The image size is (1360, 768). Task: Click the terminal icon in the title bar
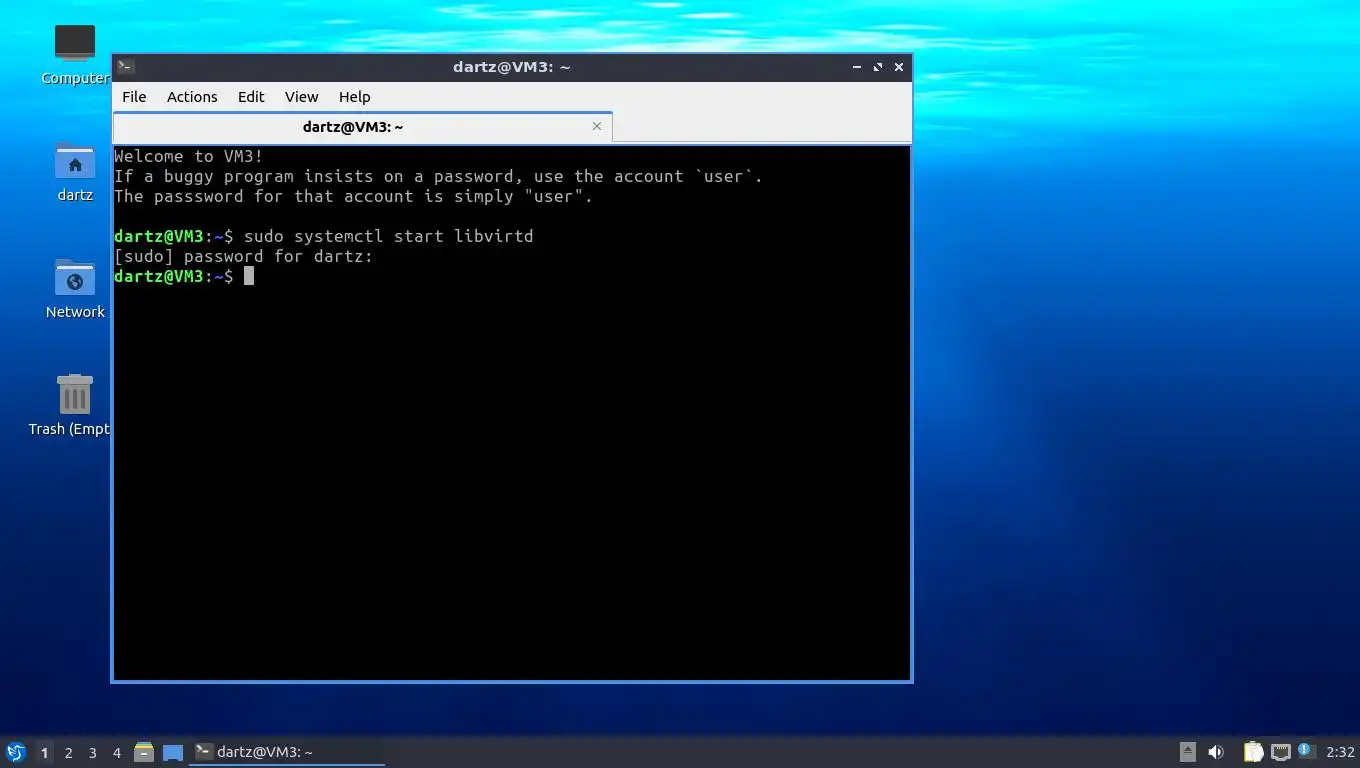point(125,67)
